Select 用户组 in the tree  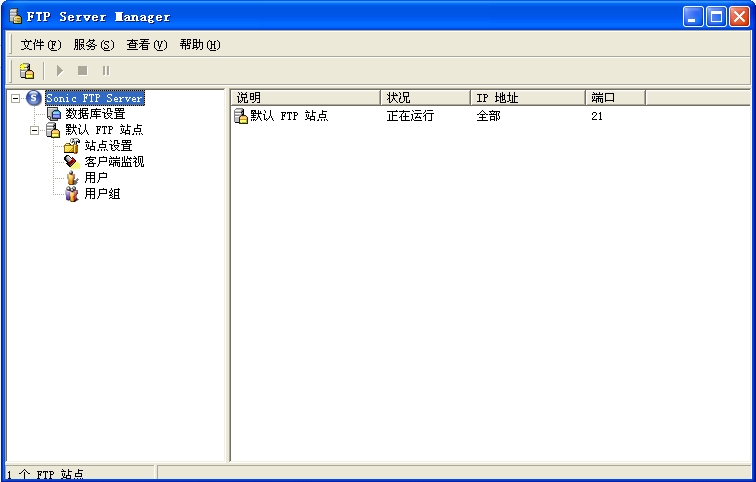102,194
